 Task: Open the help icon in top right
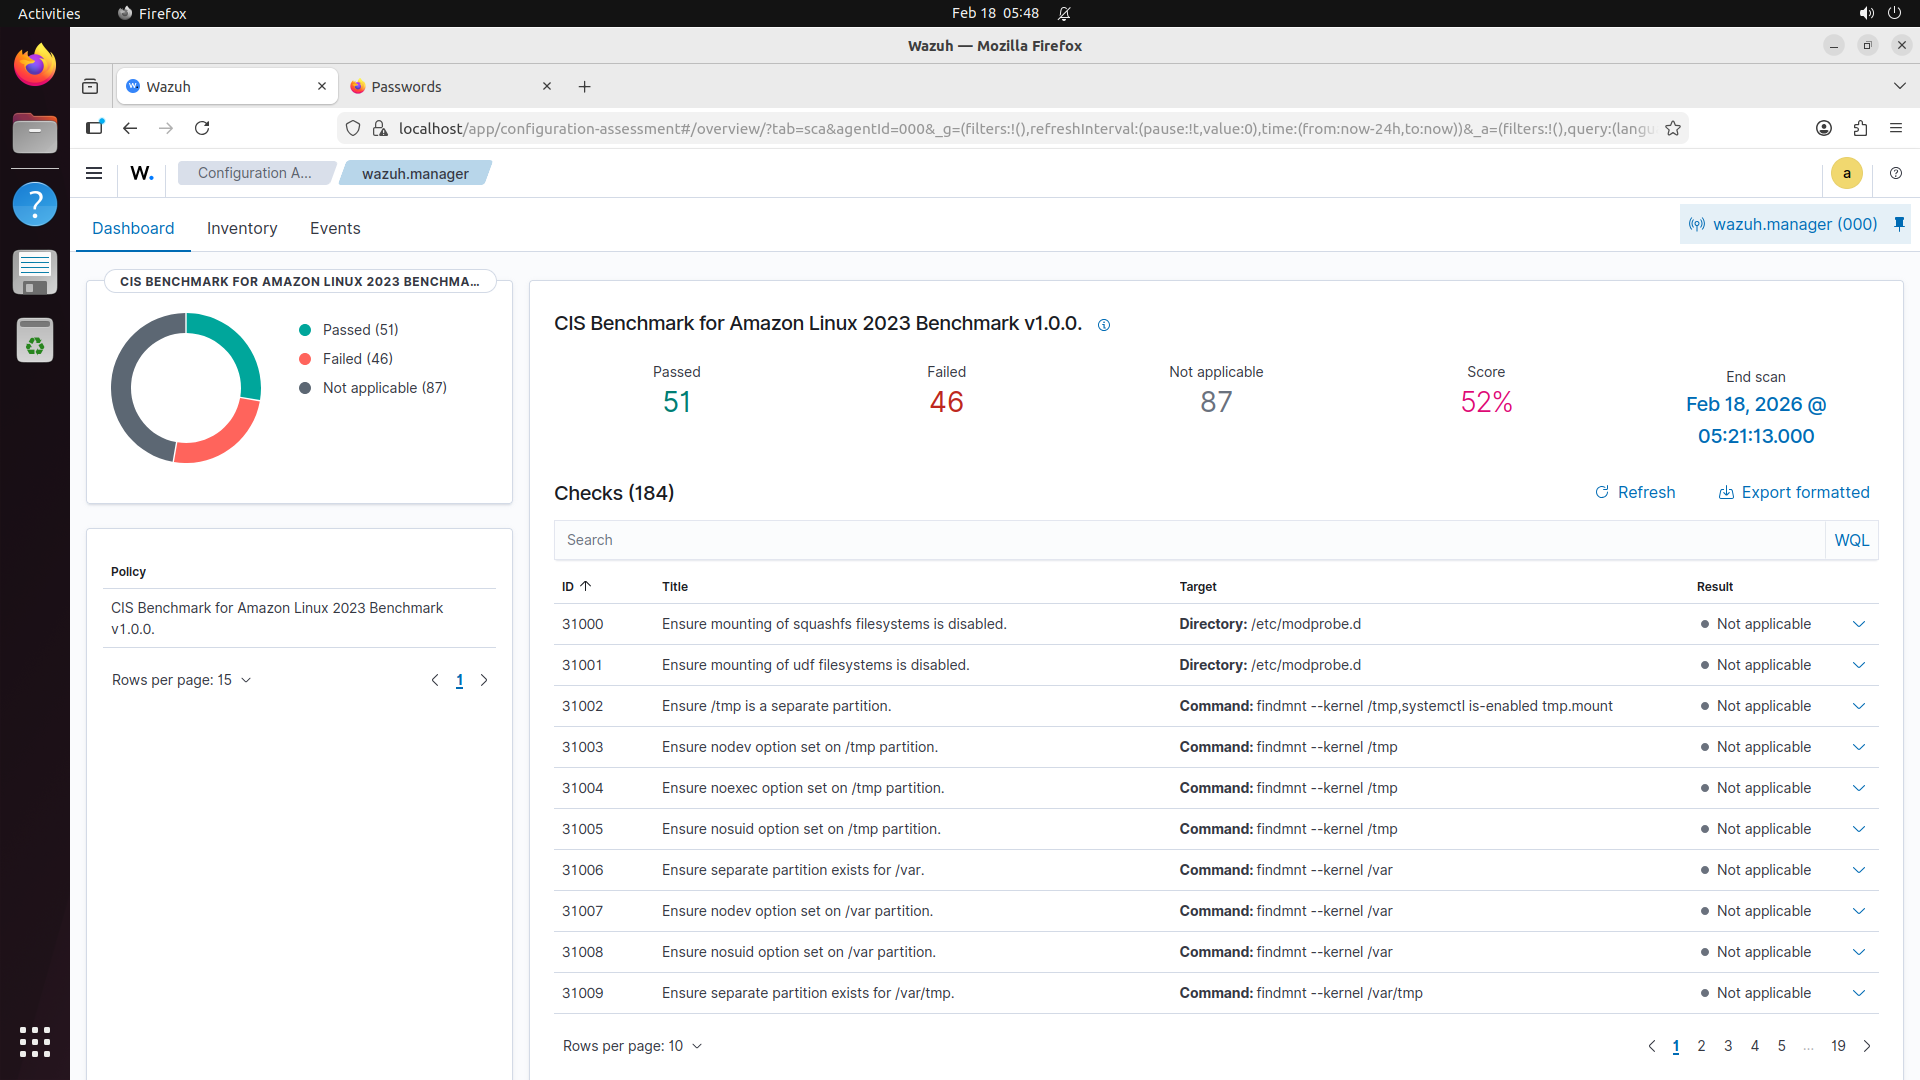(1895, 173)
